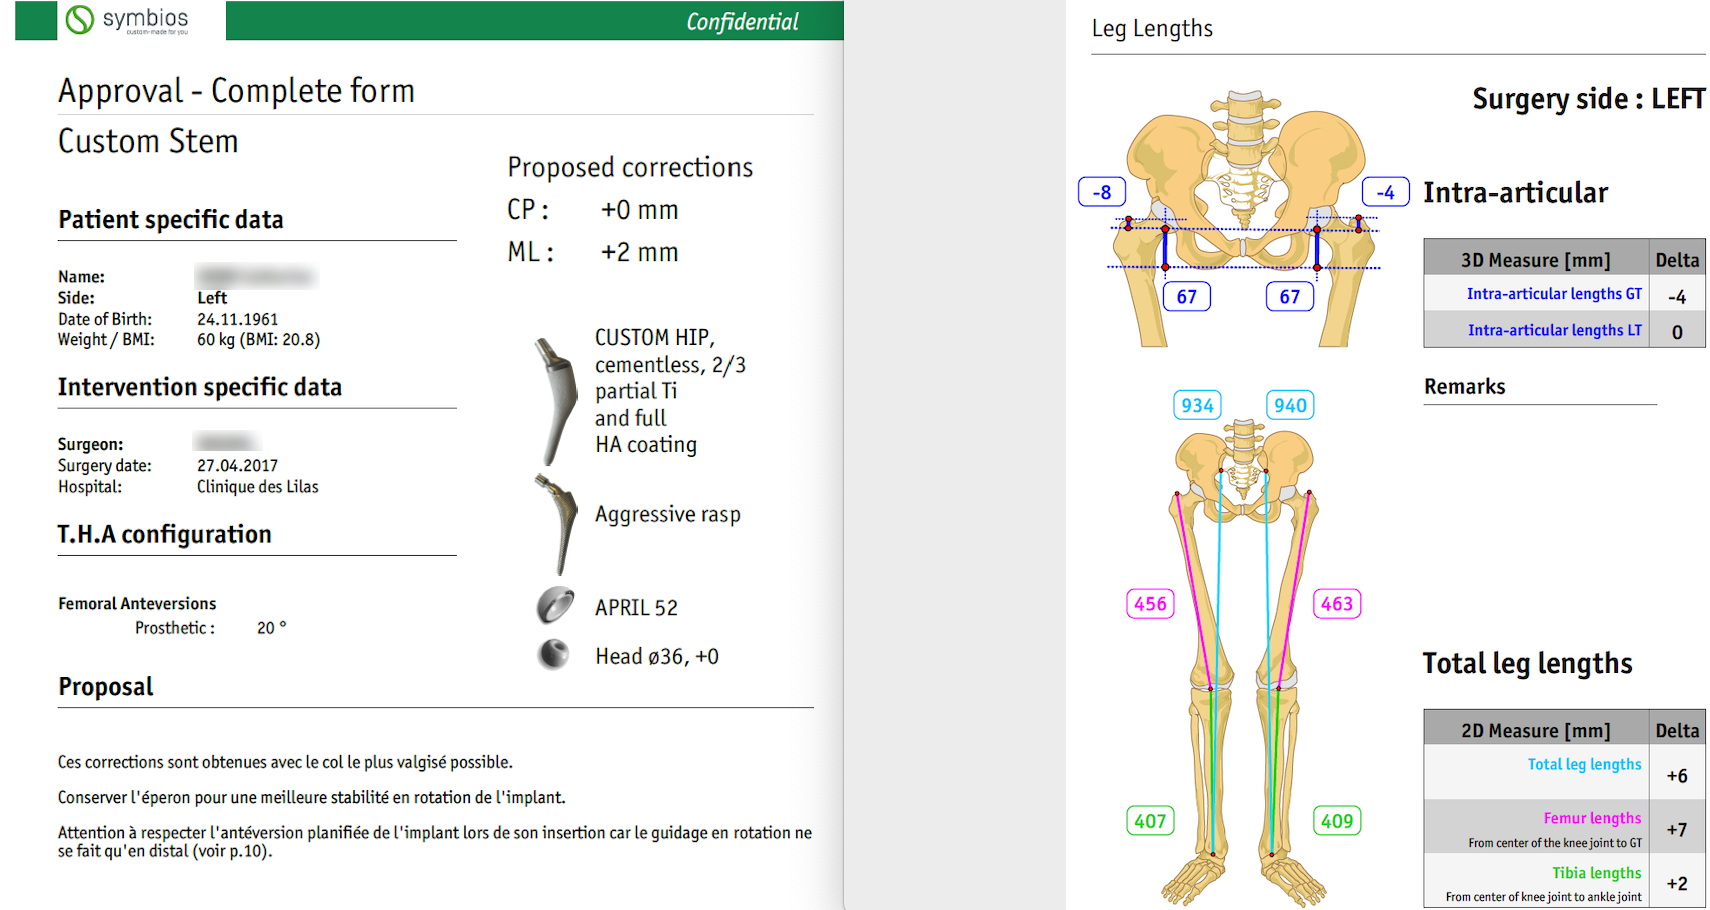Click the 3D Measure [mm] table header

1535,260
